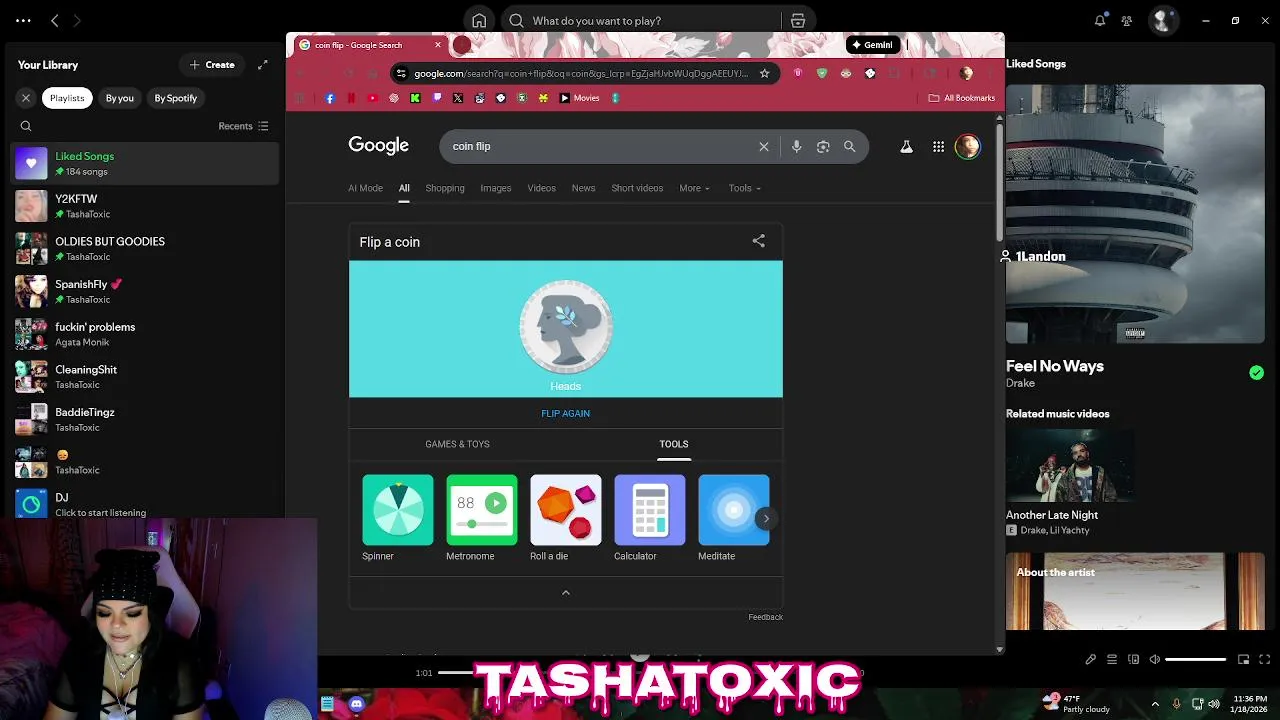Screen dimensions: 1280x720
Task: Open Facebook bookmark in bookmarks bar
Action: tap(330, 98)
